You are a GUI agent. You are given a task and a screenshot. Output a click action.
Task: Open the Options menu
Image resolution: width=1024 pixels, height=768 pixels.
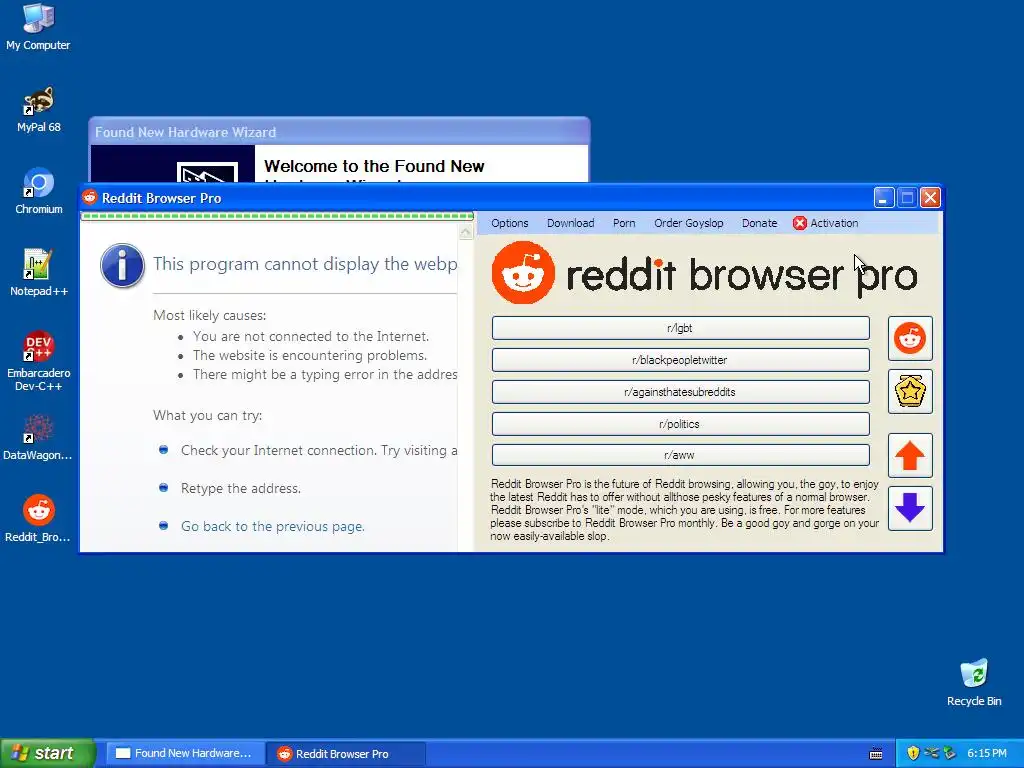coord(509,223)
